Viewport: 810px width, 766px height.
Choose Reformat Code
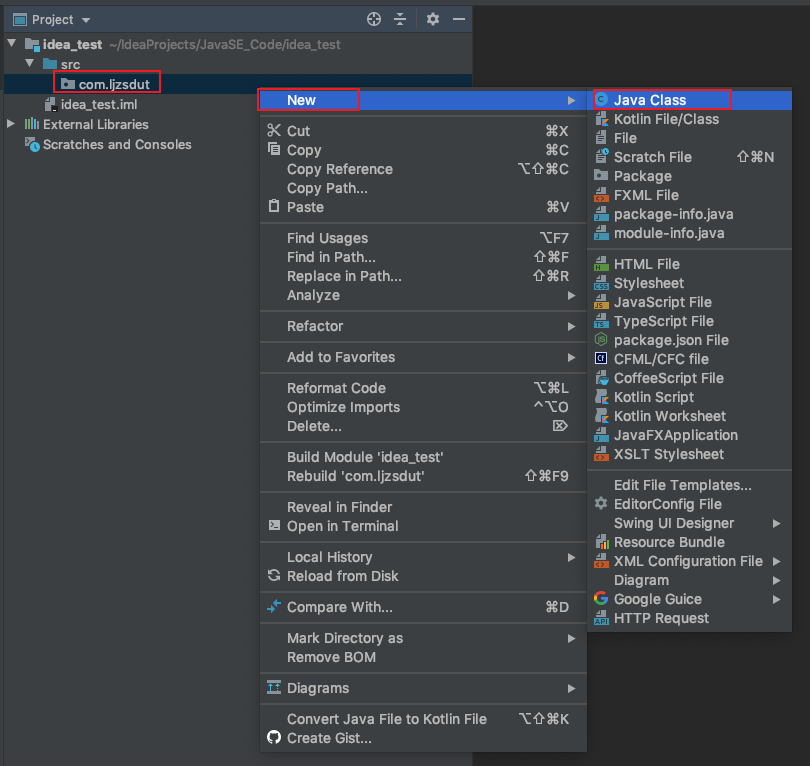[423, 388]
